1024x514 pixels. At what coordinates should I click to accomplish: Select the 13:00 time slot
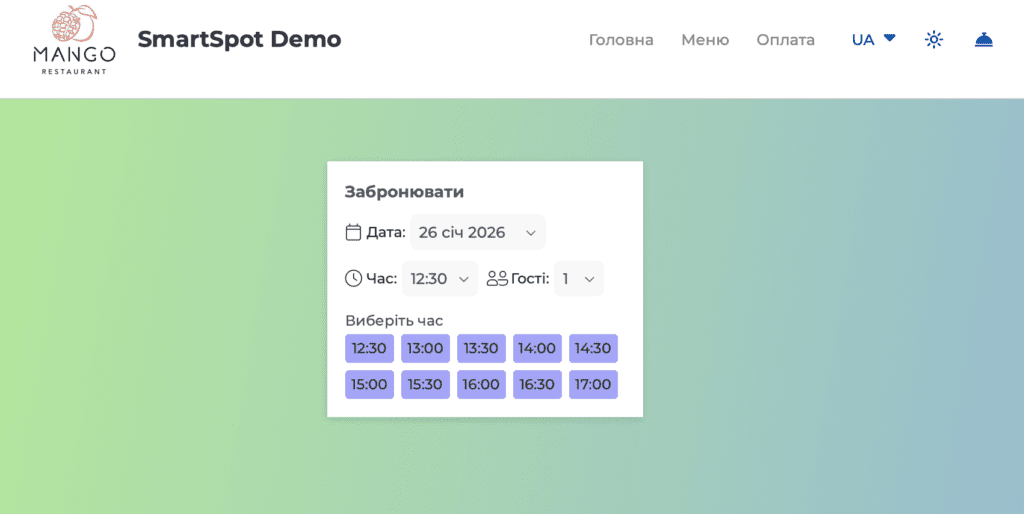pos(425,348)
